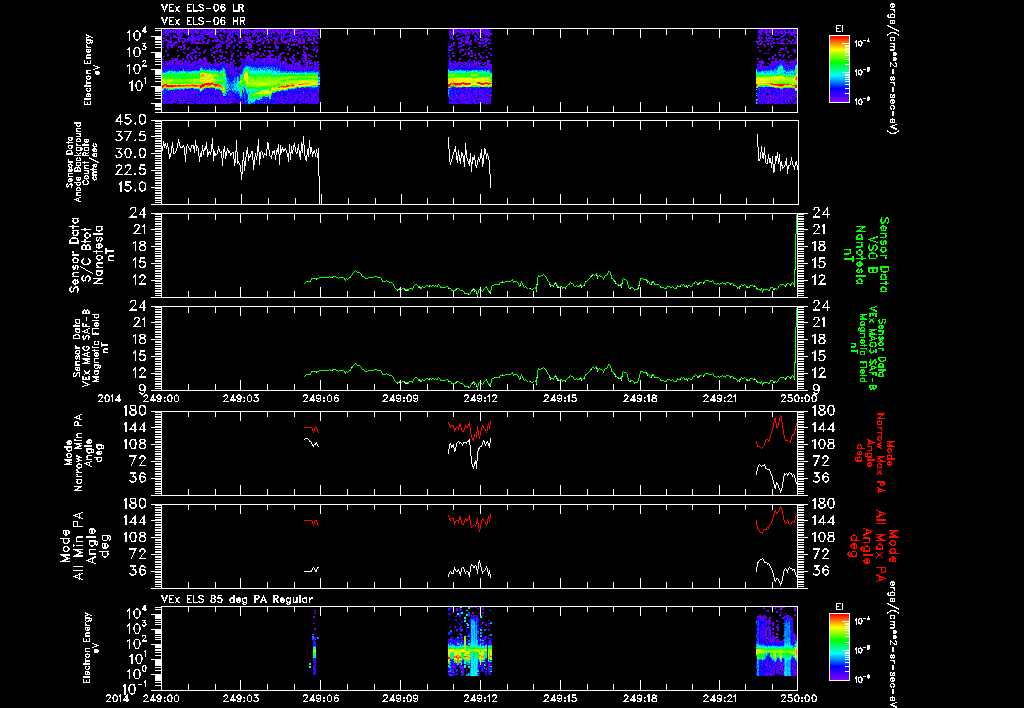Image resolution: width=1024 pixels, height=708 pixels.
Task: Click "249:03" on the bottom time axis
Action: pos(241,696)
